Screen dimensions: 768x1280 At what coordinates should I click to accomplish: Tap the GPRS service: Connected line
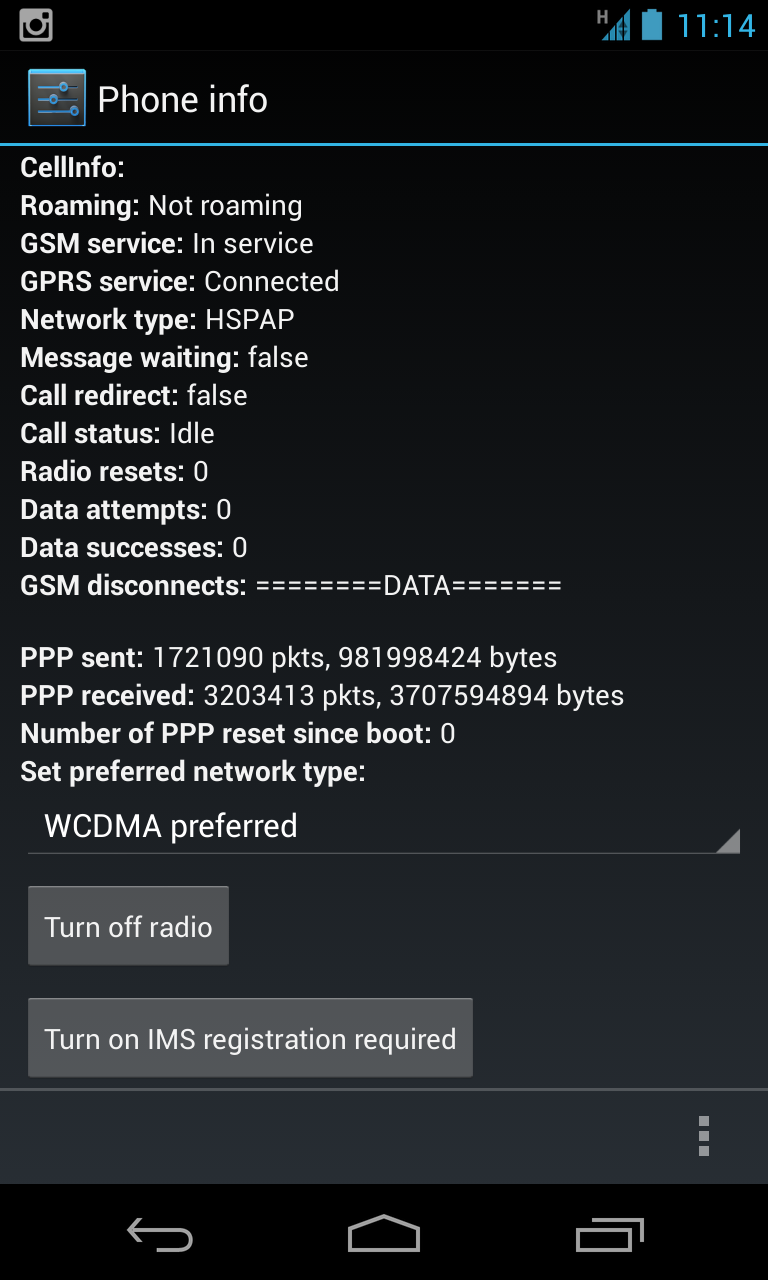click(x=180, y=282)
